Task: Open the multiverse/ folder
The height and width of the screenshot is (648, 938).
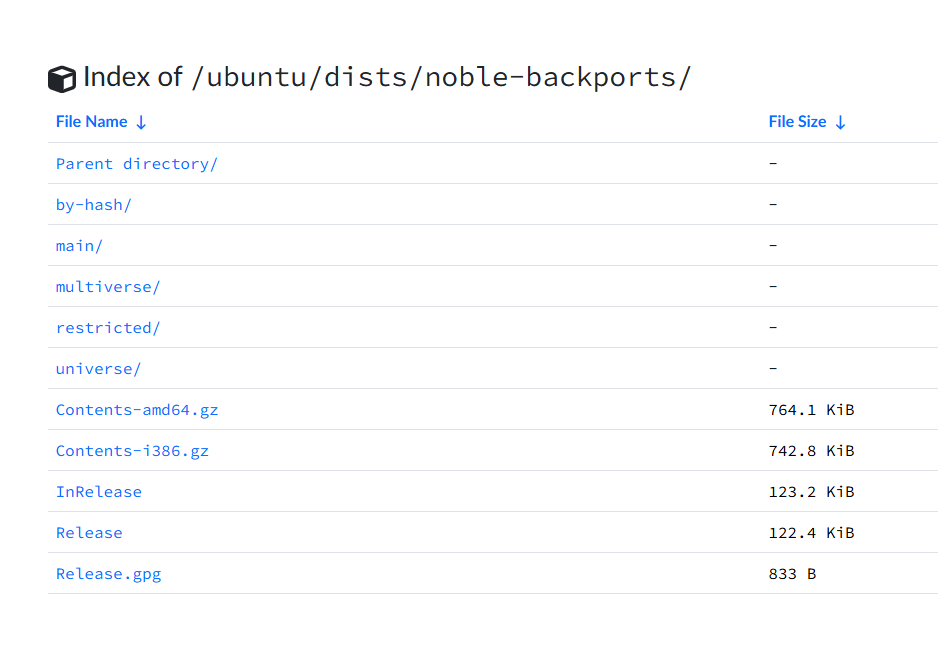Action: pos(108,287)
